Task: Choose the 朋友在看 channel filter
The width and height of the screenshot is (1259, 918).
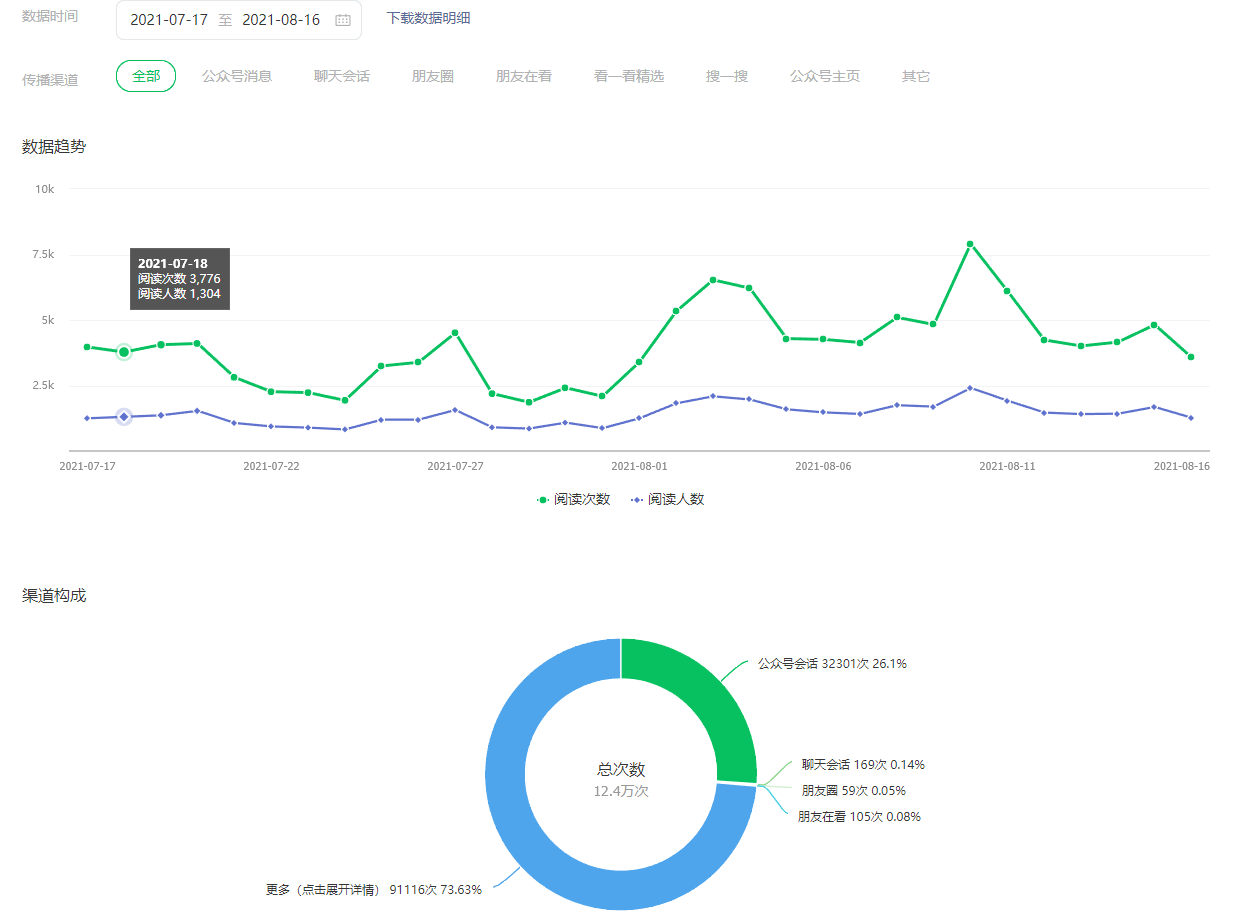Action: pyautogui.click(x=524, y=76)
